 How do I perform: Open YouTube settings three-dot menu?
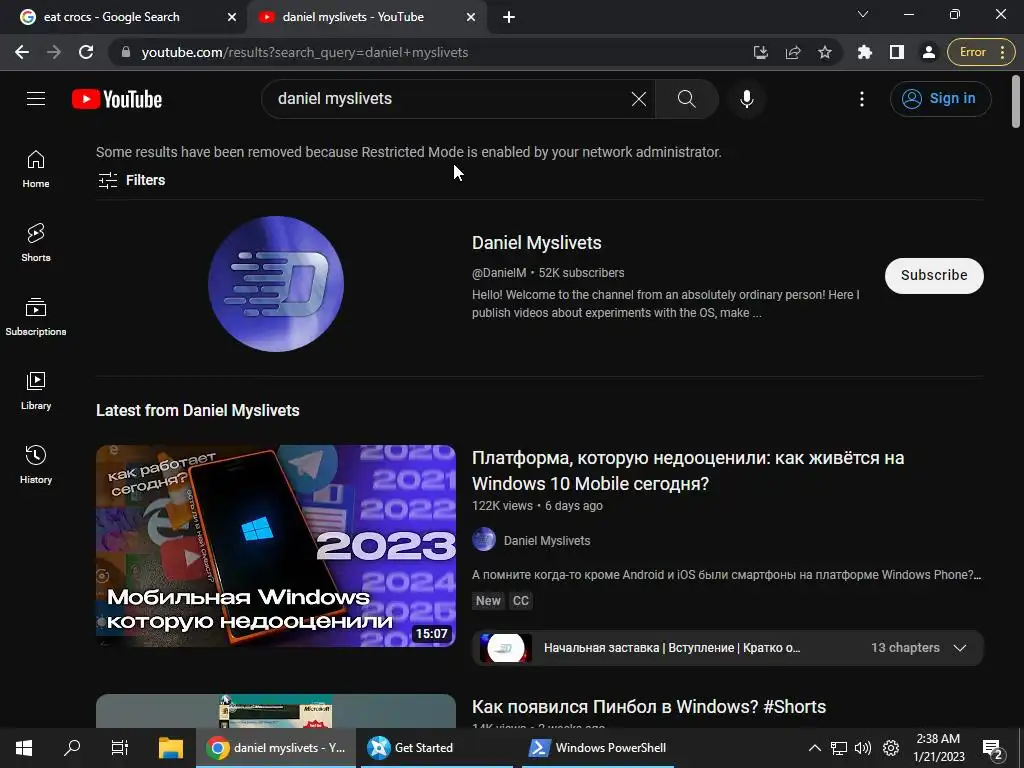tap(862, 99)
